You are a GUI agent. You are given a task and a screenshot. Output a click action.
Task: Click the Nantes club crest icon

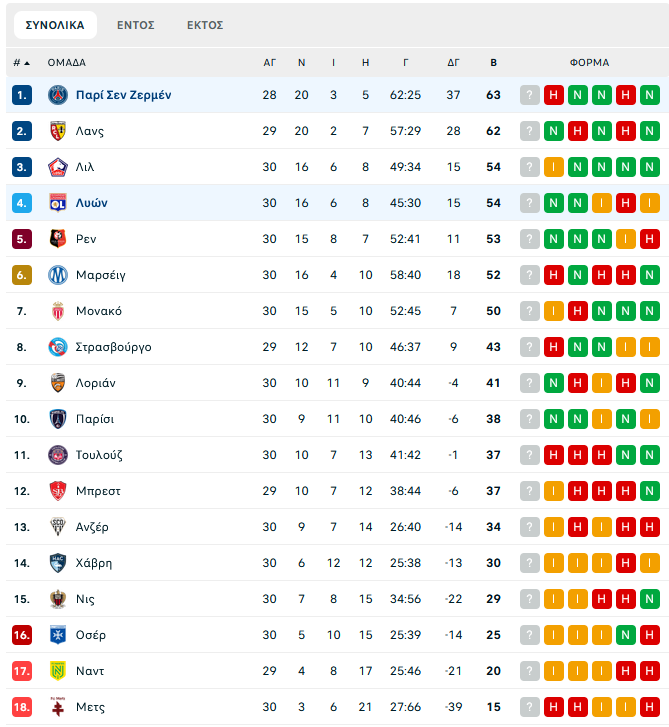(57, 671)
